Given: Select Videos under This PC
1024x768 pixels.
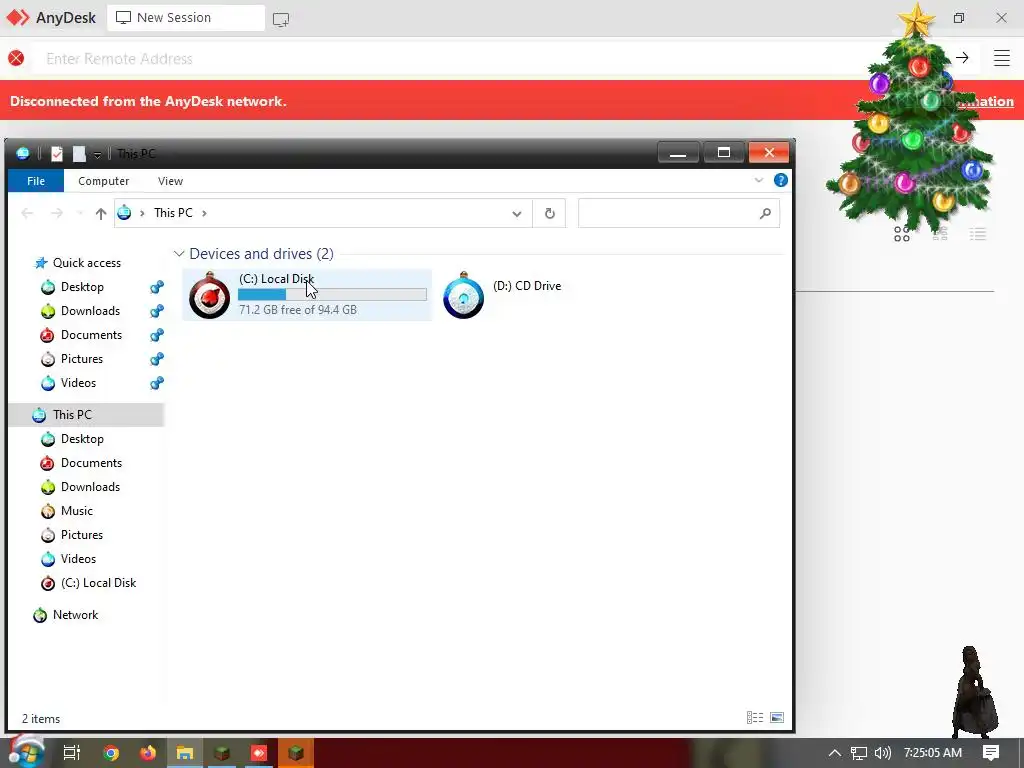Looking at the screenshot, I should (78, 558).
